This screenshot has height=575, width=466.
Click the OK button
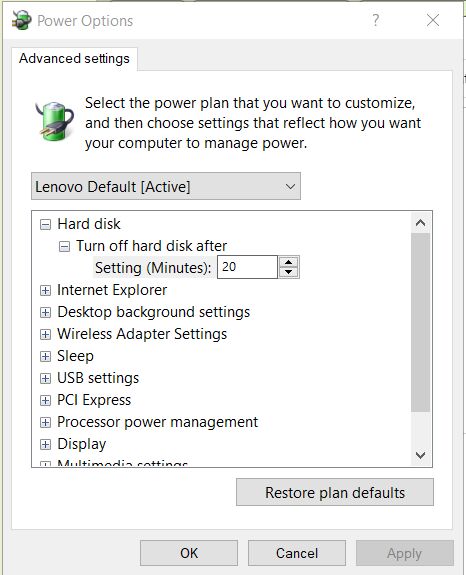[189, 553]
